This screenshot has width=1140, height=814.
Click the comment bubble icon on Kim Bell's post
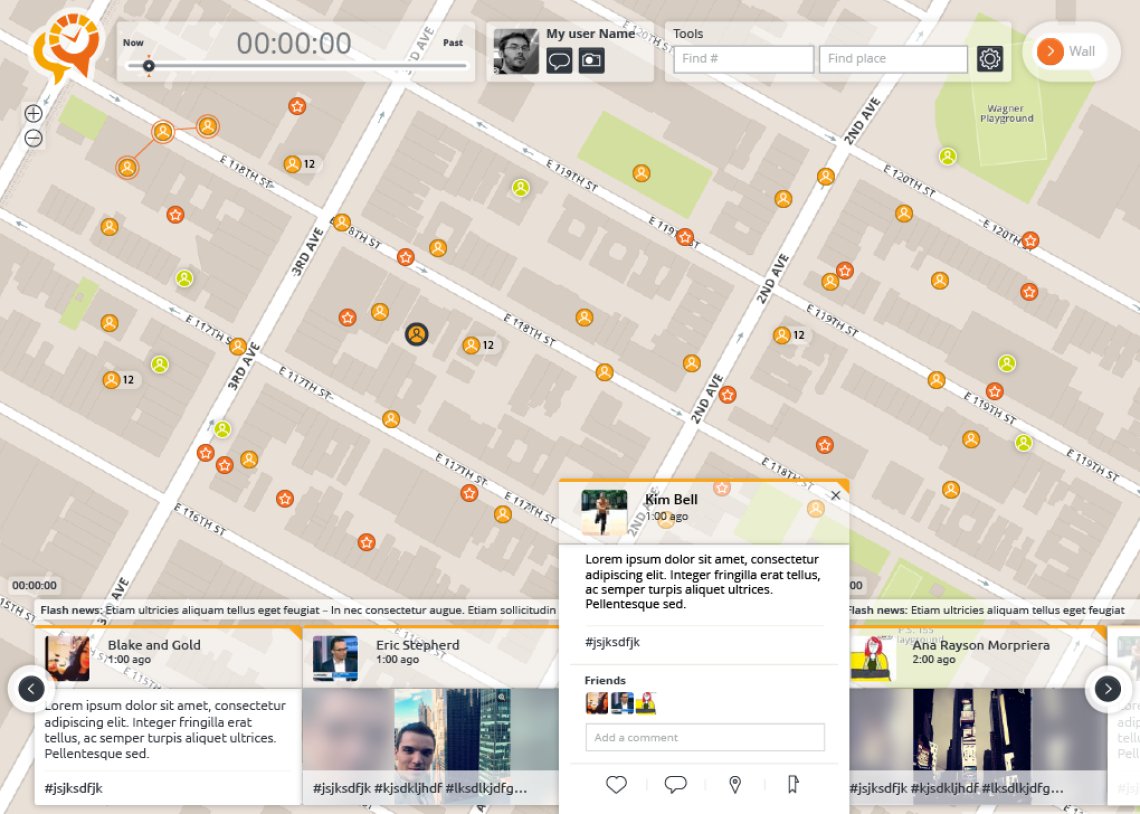point(675,784)
